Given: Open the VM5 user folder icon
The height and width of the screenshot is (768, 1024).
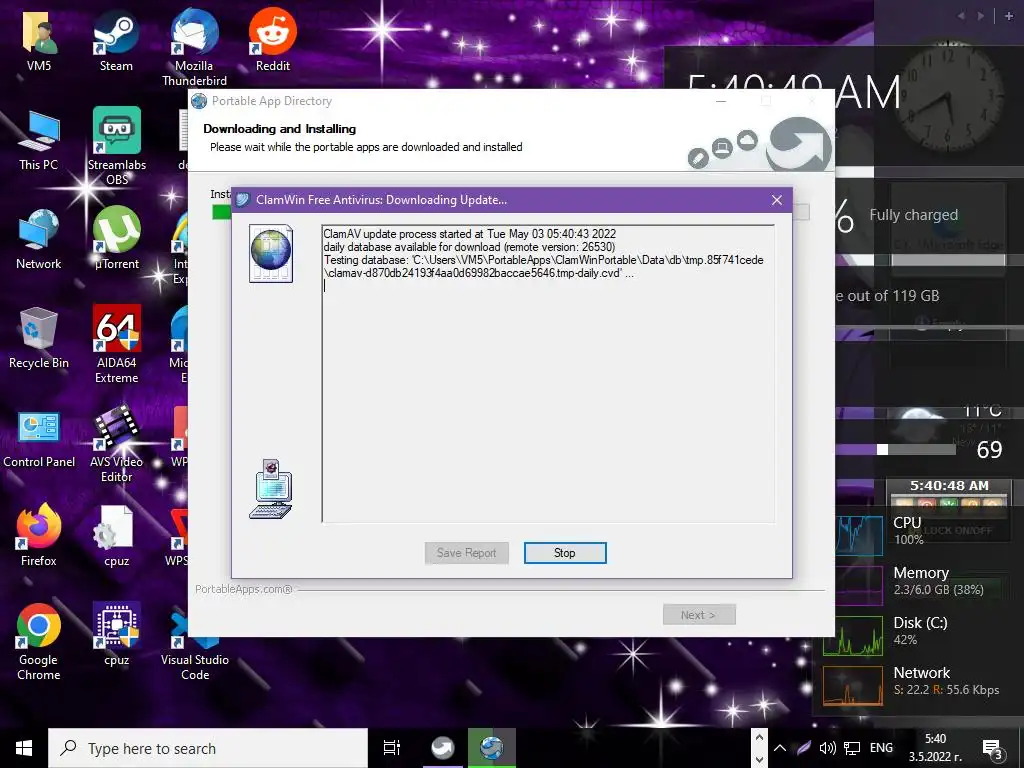Looking at the screenshot, I should (x=39, y=40).
